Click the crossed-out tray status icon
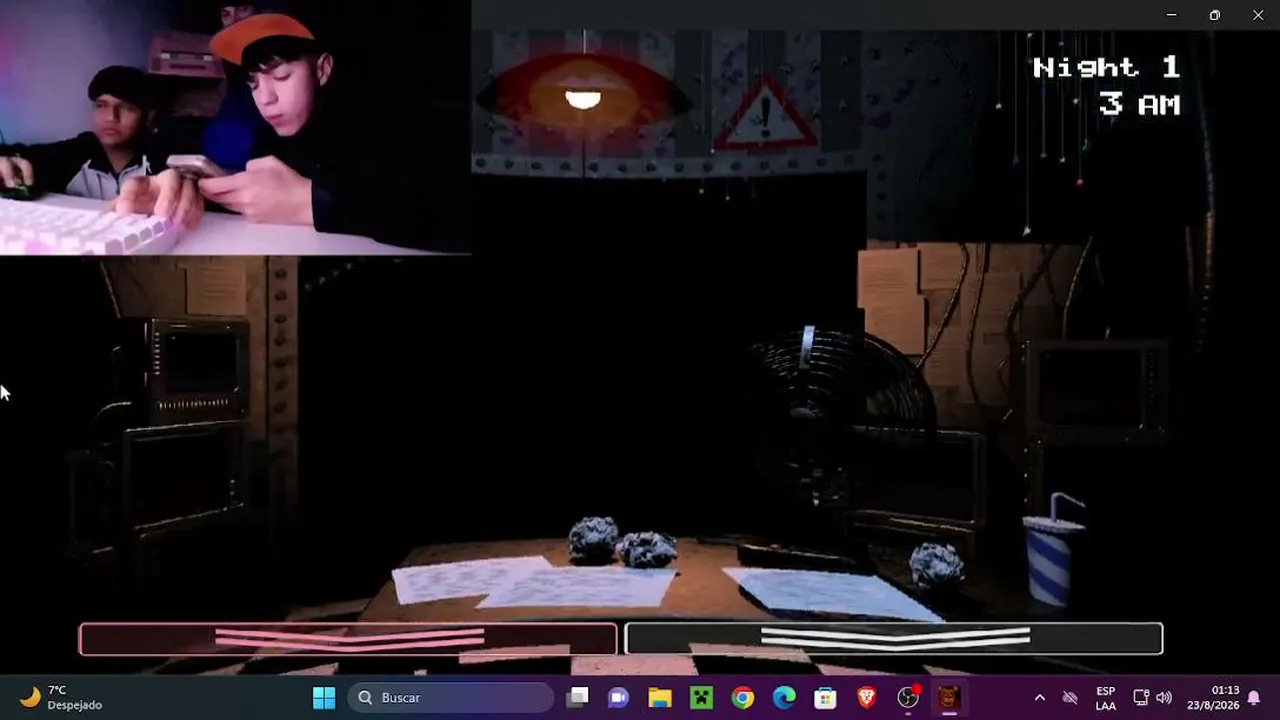 1070,698
